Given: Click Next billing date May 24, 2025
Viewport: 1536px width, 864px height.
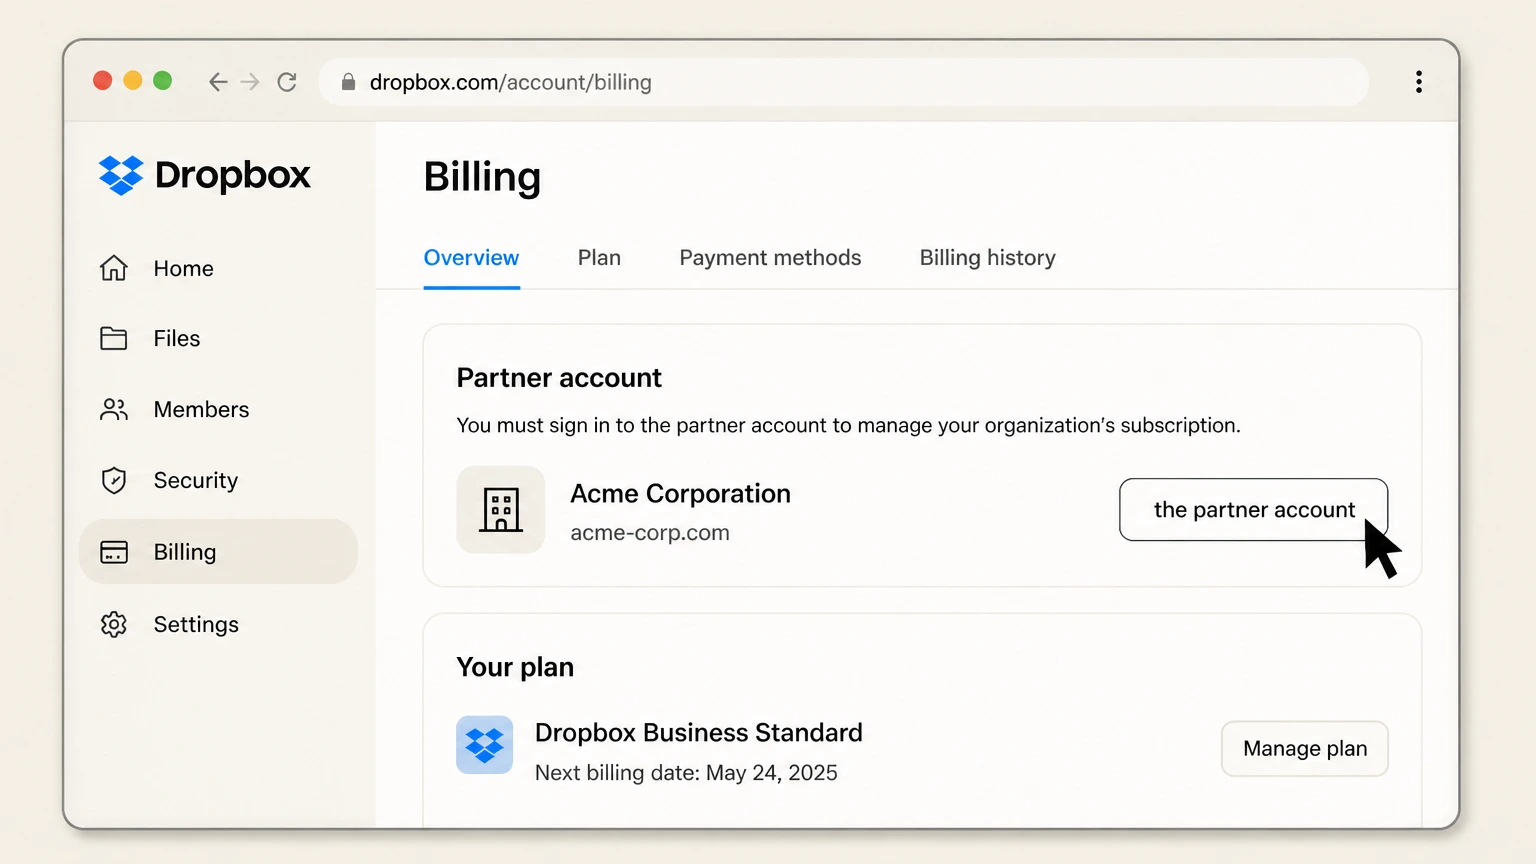Looking at the screenshot, I should (x=686, y=773).
